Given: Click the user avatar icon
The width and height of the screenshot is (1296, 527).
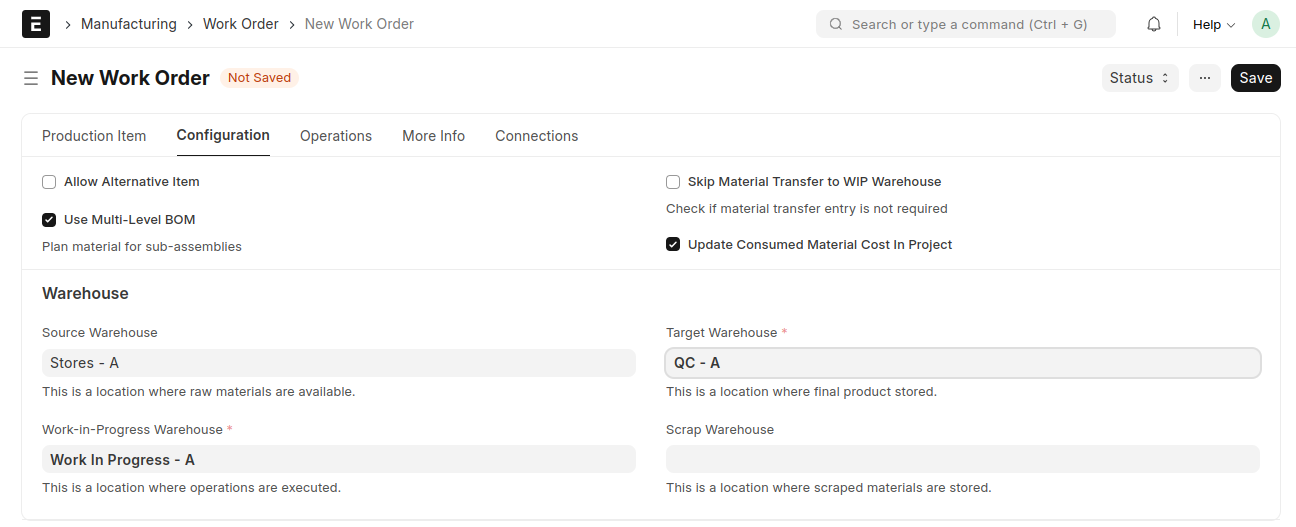Looking at the screenshot, I should coord(1266,24).
